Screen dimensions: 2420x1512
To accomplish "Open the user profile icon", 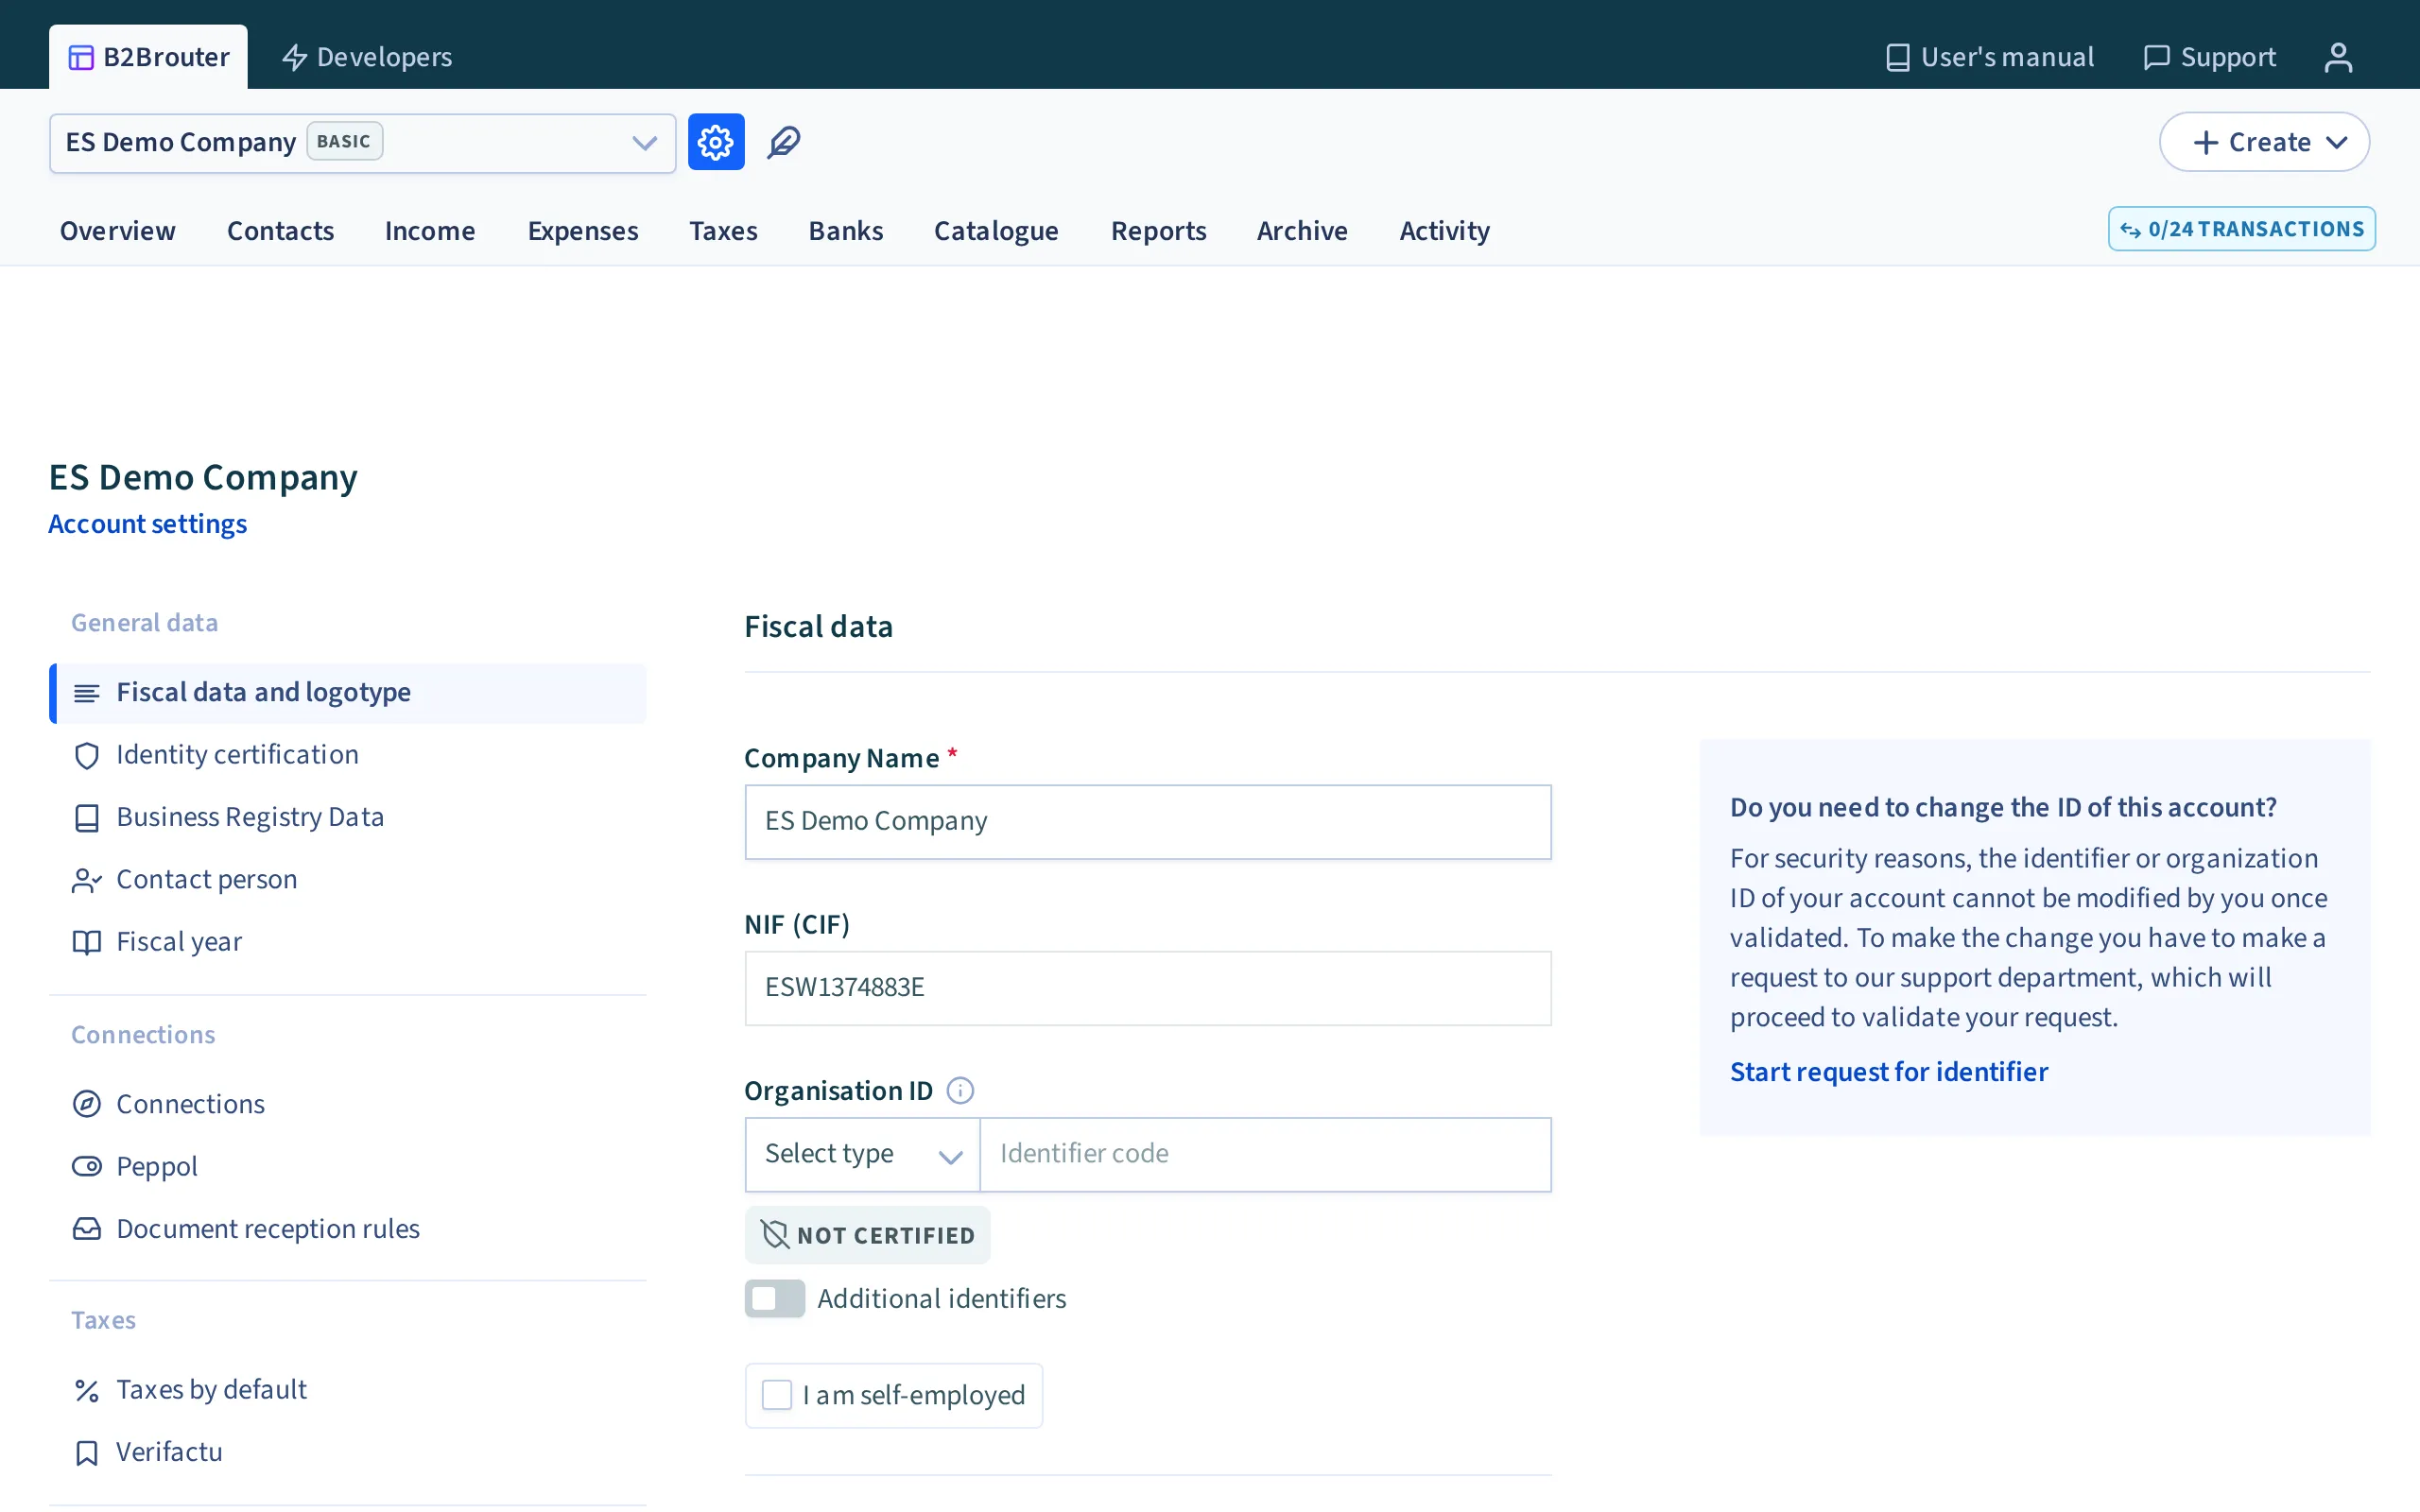I will pyautogui.click(x=2338, y=57).
